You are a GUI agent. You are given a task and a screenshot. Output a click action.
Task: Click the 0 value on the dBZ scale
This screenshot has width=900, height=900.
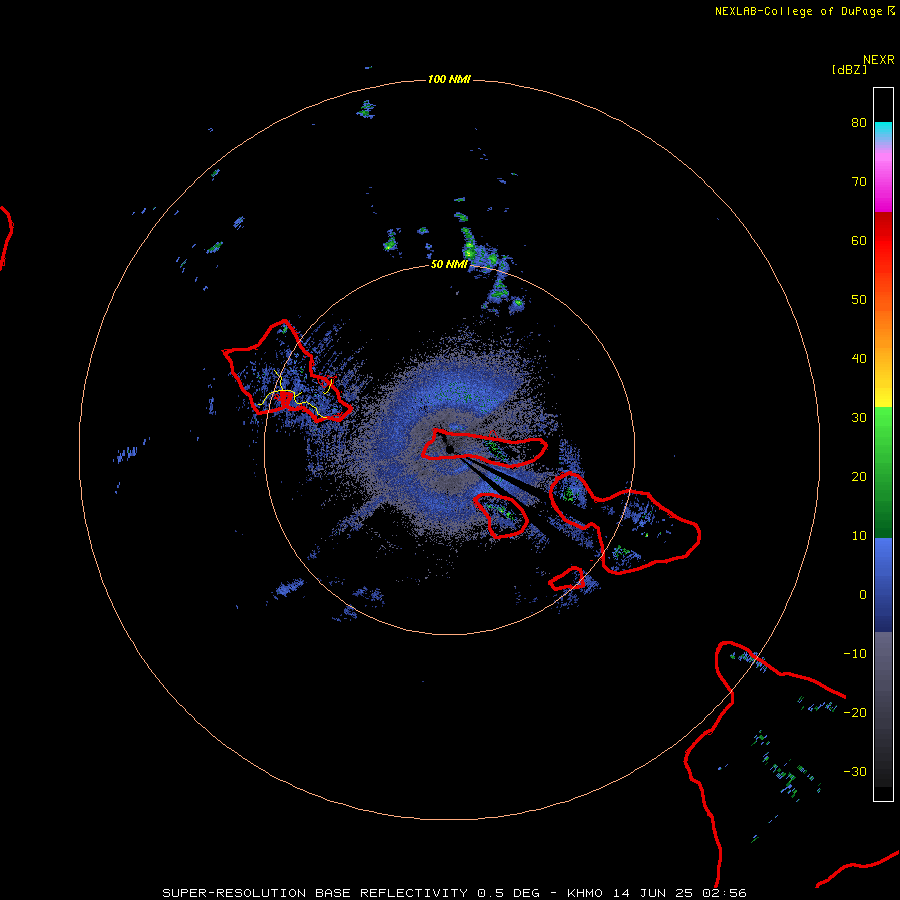[863, 595]
